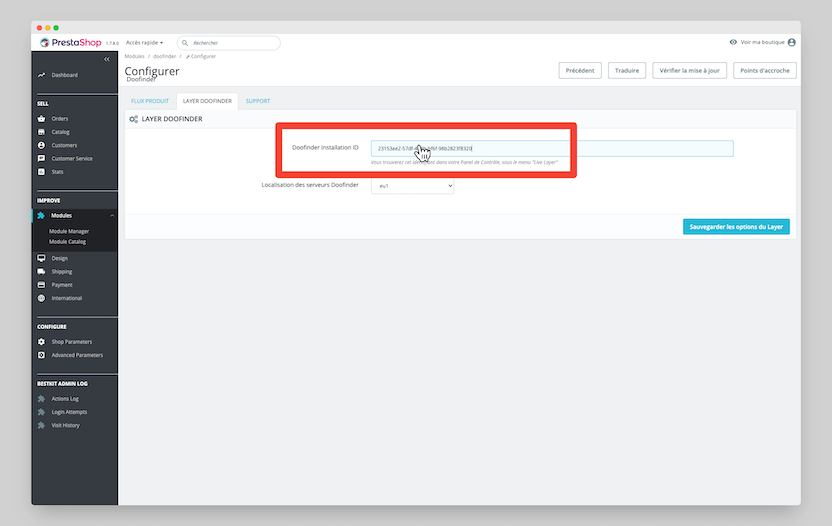Click the Points d'accroche button

coord(765,71)
